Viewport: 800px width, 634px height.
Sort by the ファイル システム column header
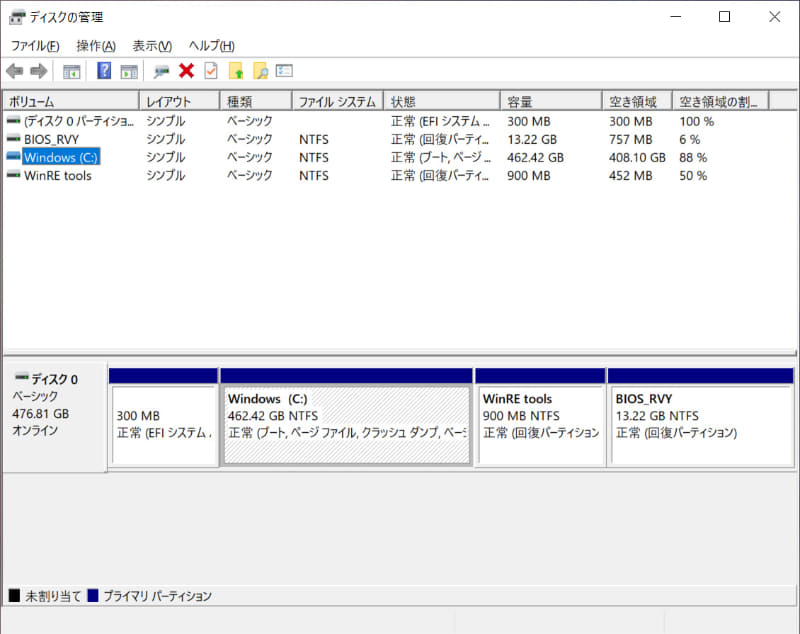pyautogui.click(x=338, y=102)
